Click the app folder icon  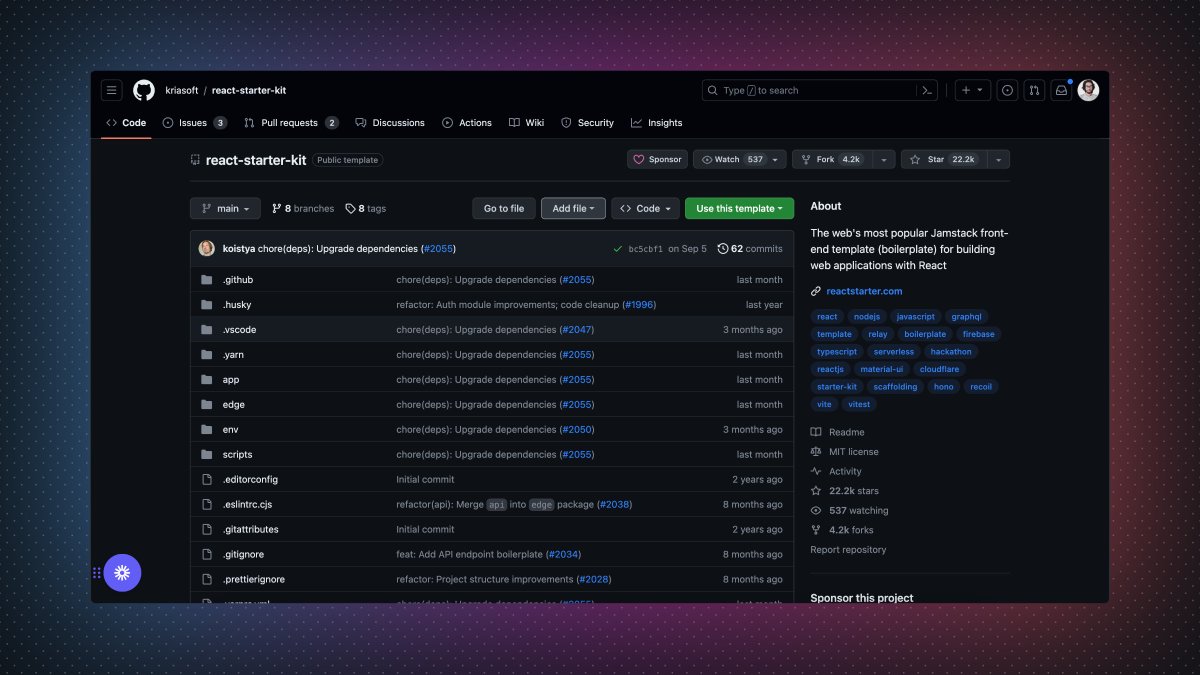[207, 380]
